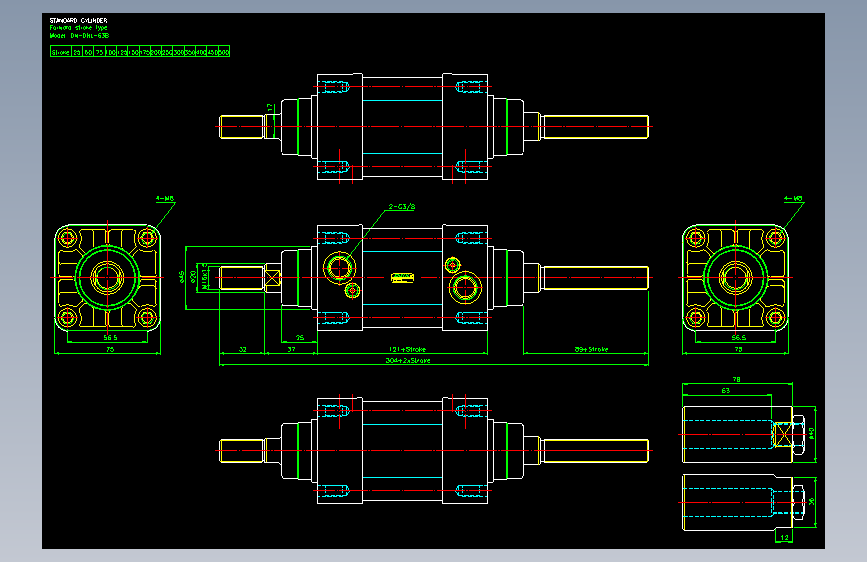Click the '121+Stroke' dimension text
867x562 pixels.
tap(408, 349)
